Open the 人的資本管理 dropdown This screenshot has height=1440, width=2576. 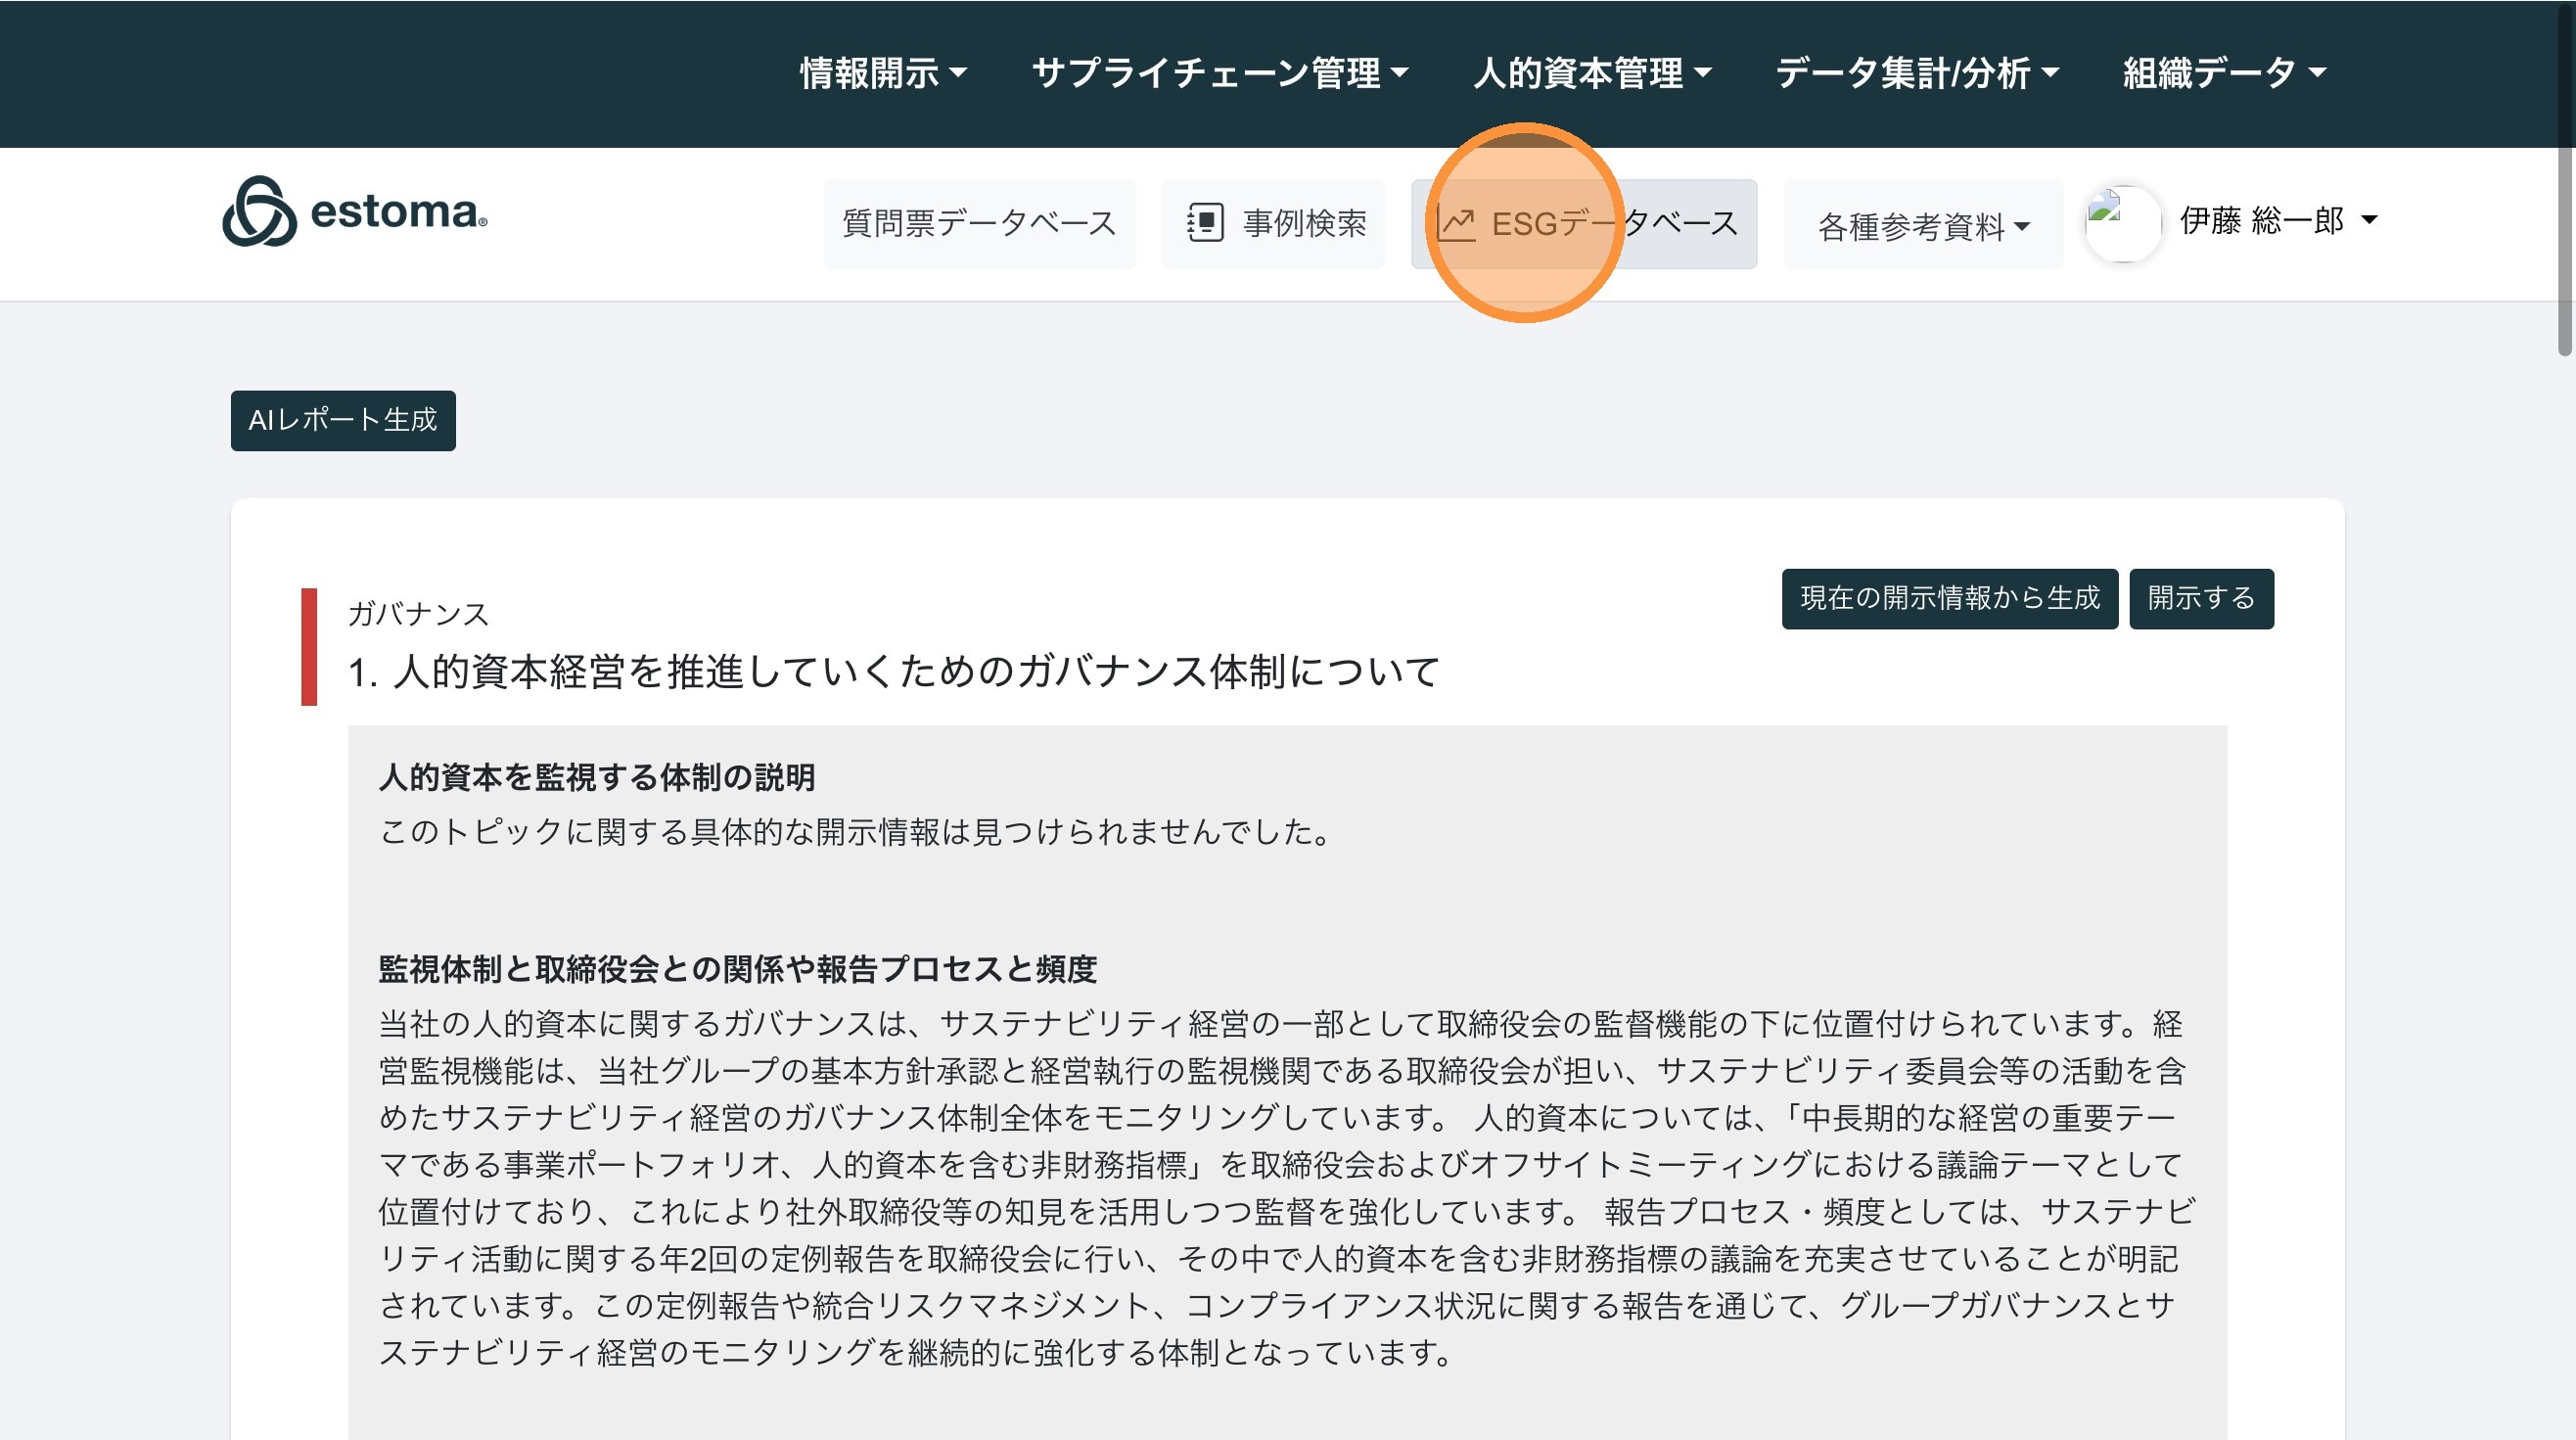pyautogui.click(x=1592, y=73)
